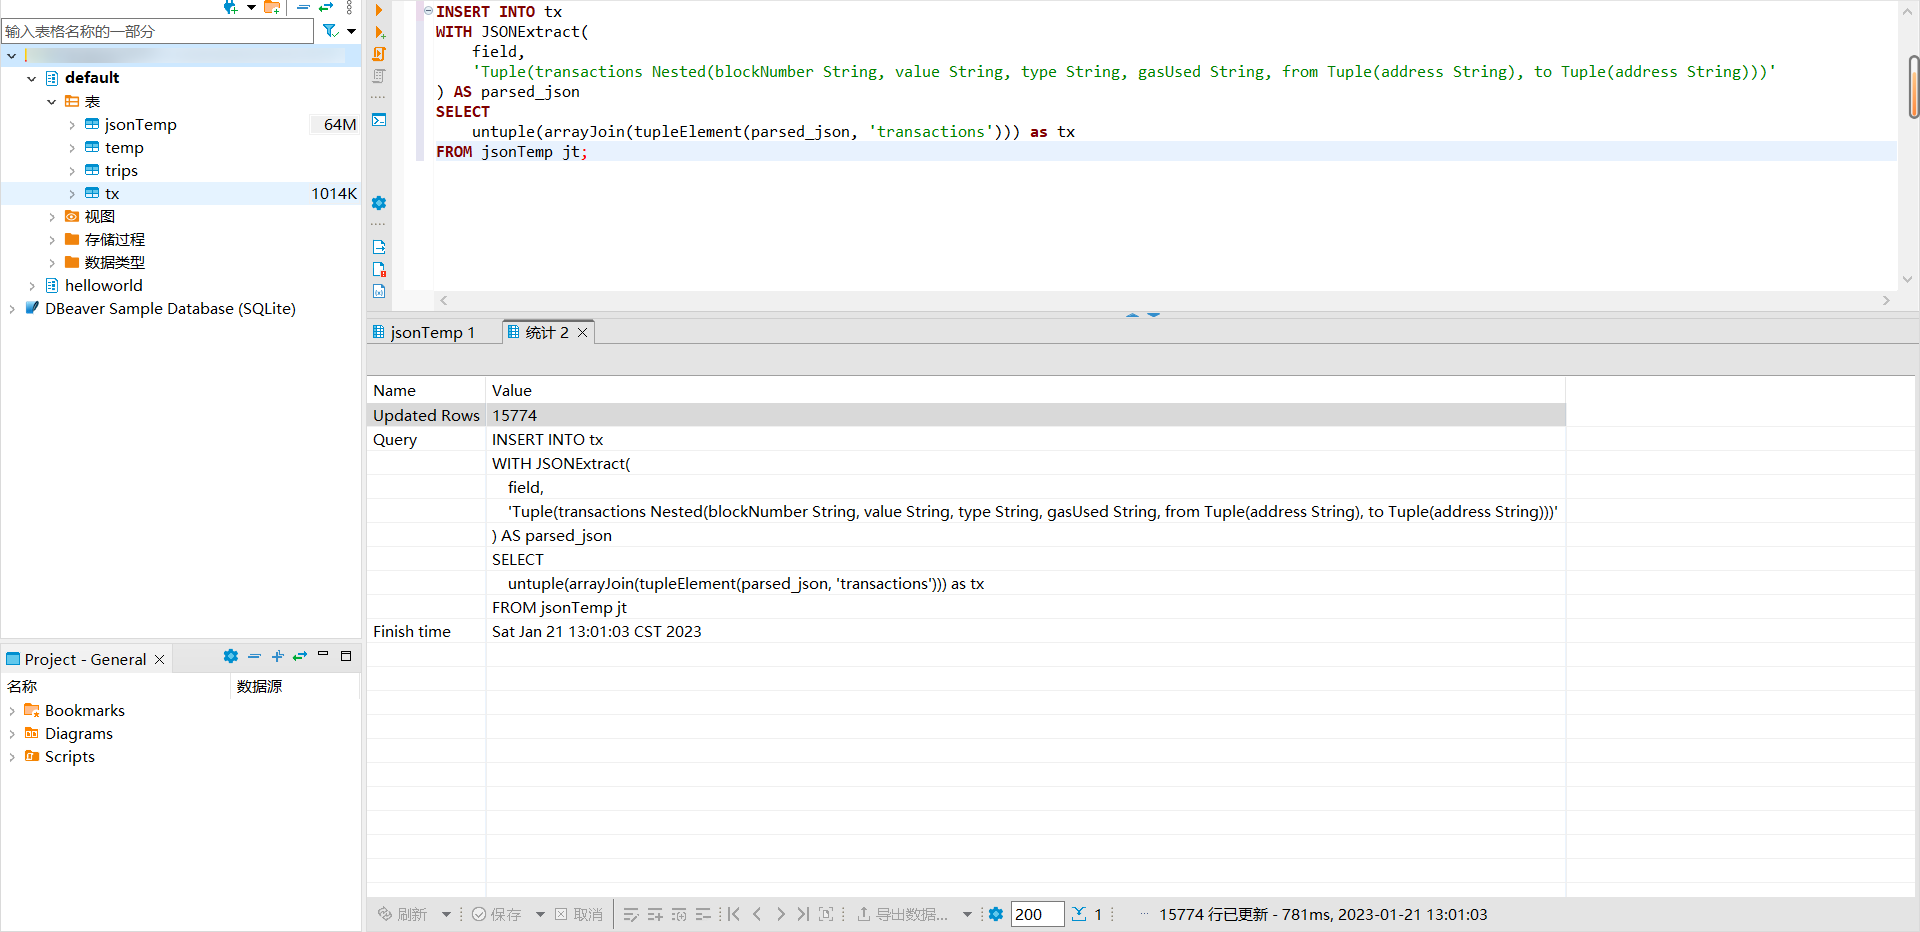The image size is (1920, 932).
Task: Expand the jsonTemp table node
Action: pyautogui.click(x=72, y=125)
